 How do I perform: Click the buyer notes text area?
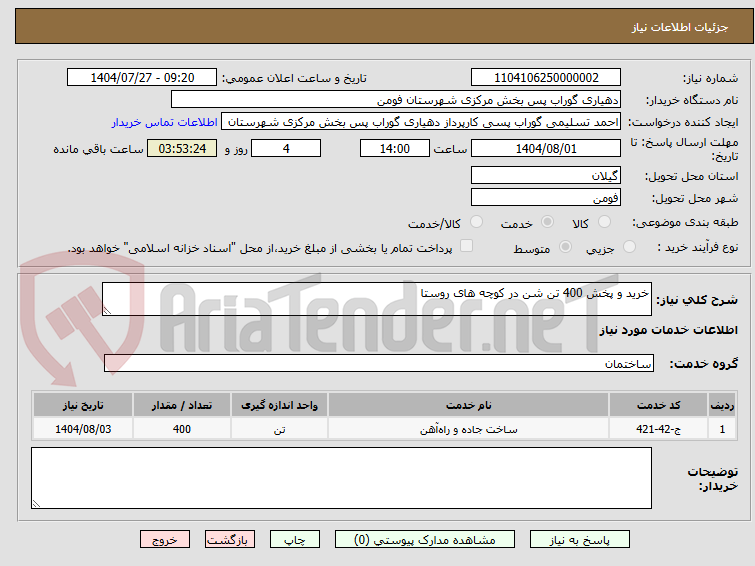341,478
